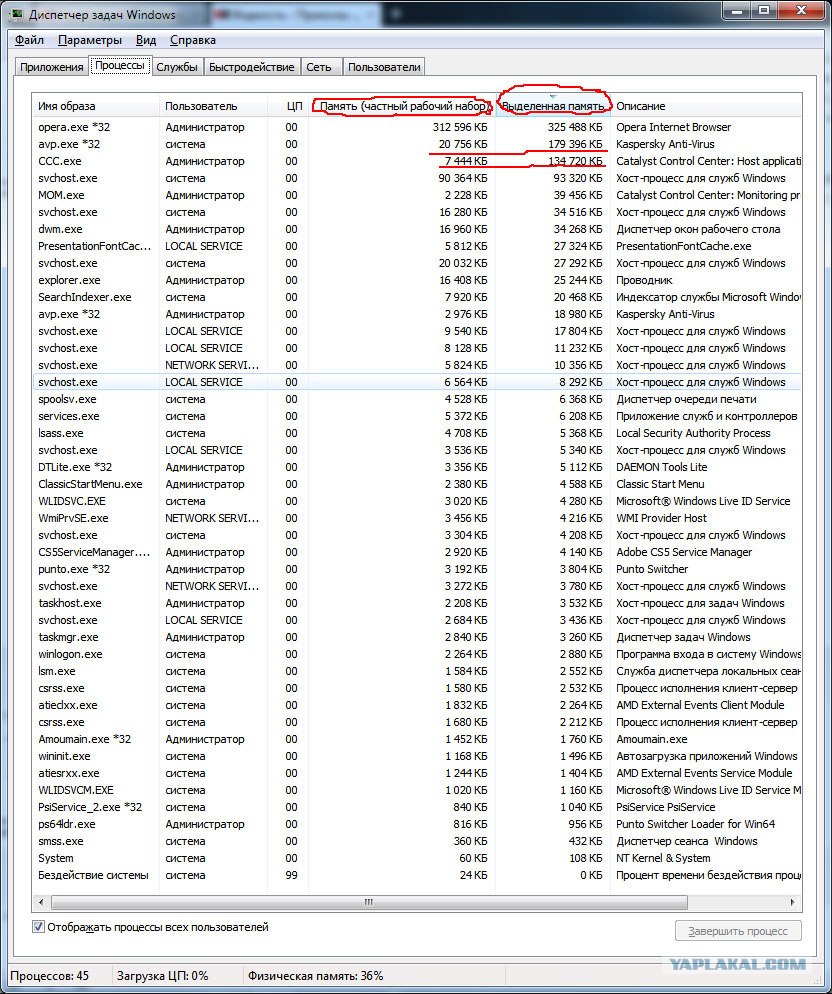Select the ClassicStartMenu.exe process

(x=417, y=484)
